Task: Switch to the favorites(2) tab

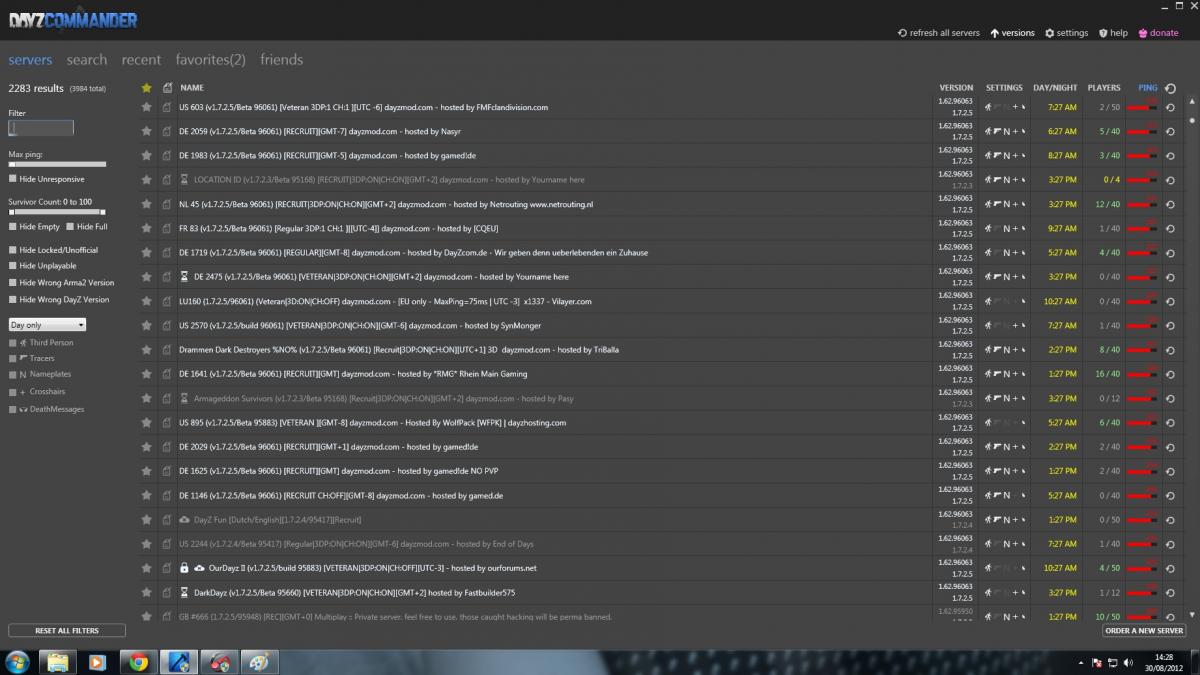Action: point(210,60)
